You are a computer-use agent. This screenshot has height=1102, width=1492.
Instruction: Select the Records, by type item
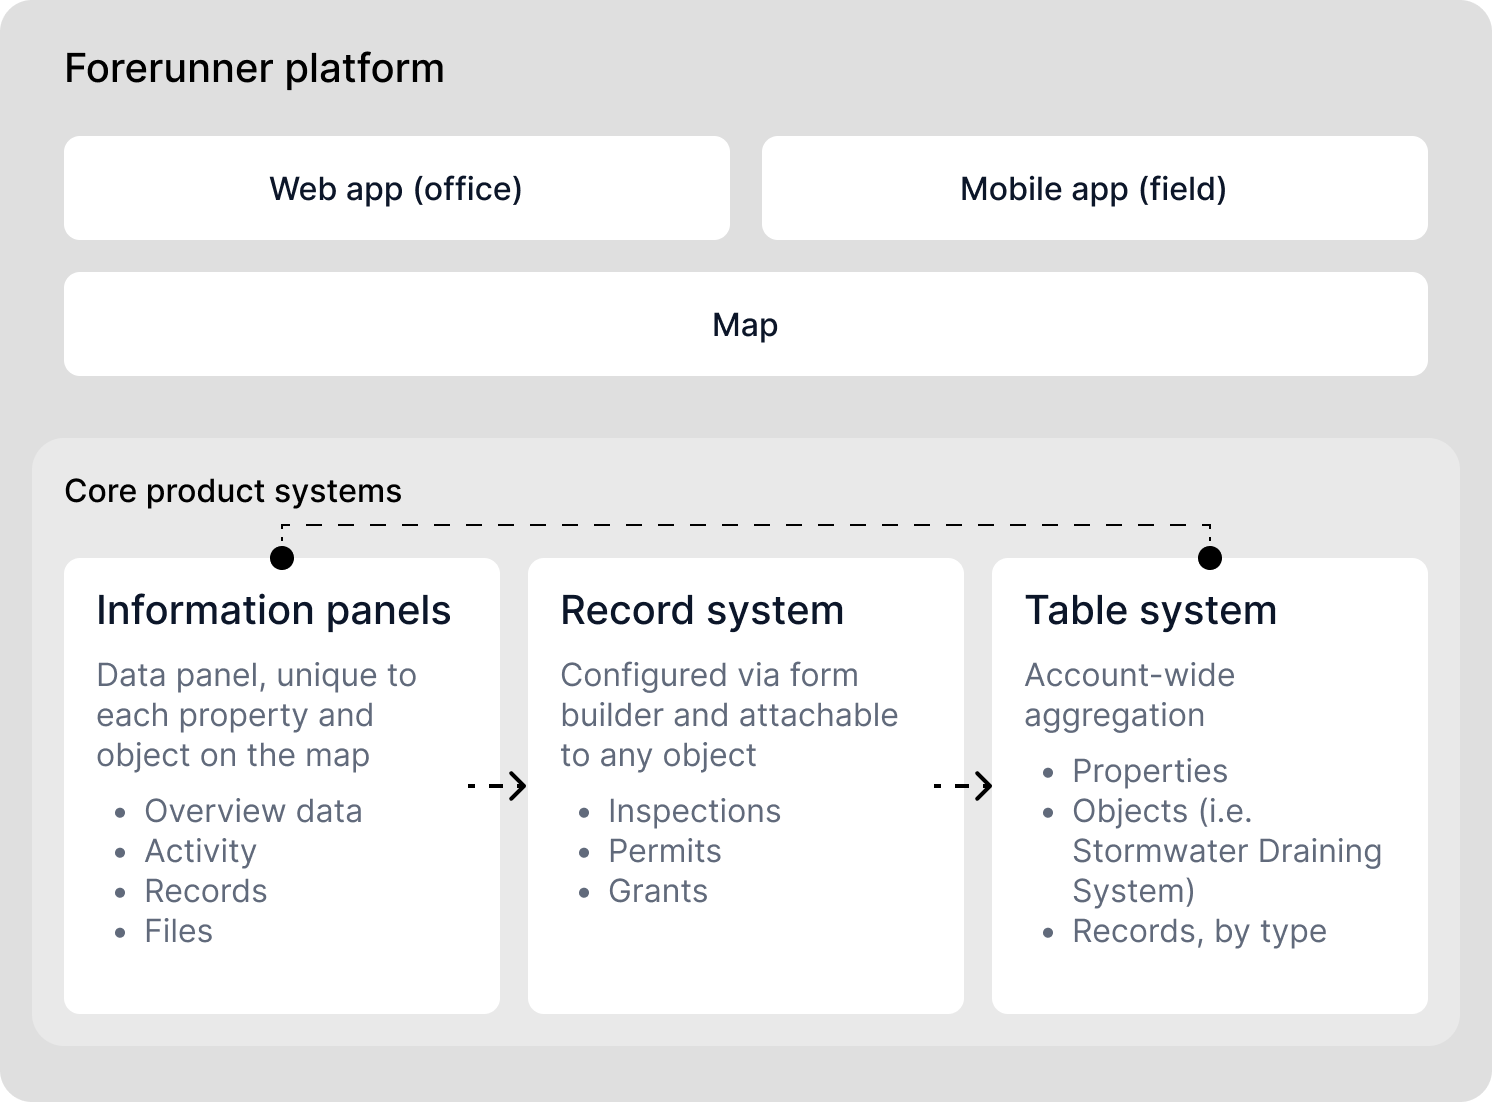[1199, 931]
